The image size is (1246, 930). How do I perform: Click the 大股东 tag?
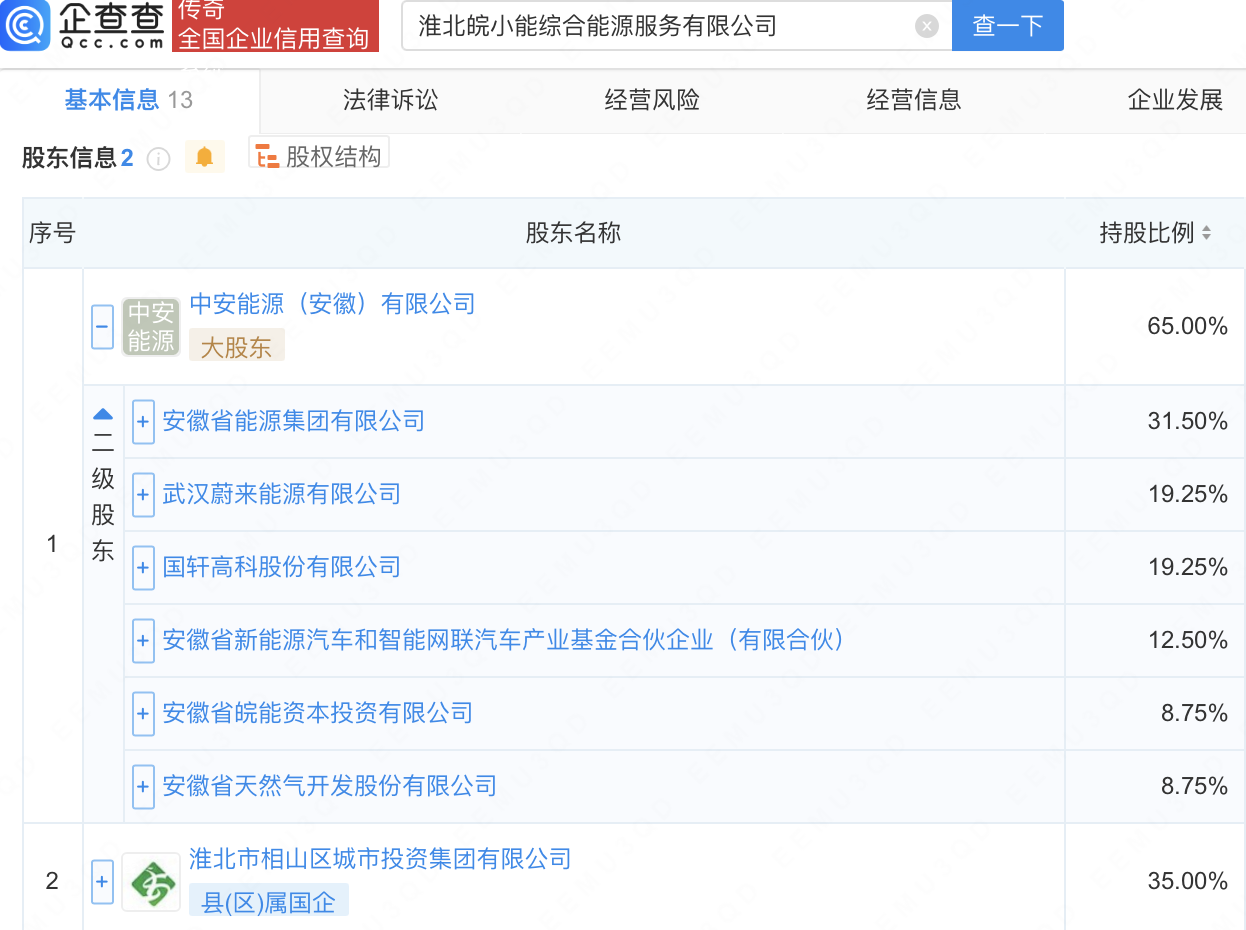coord(236,346)
